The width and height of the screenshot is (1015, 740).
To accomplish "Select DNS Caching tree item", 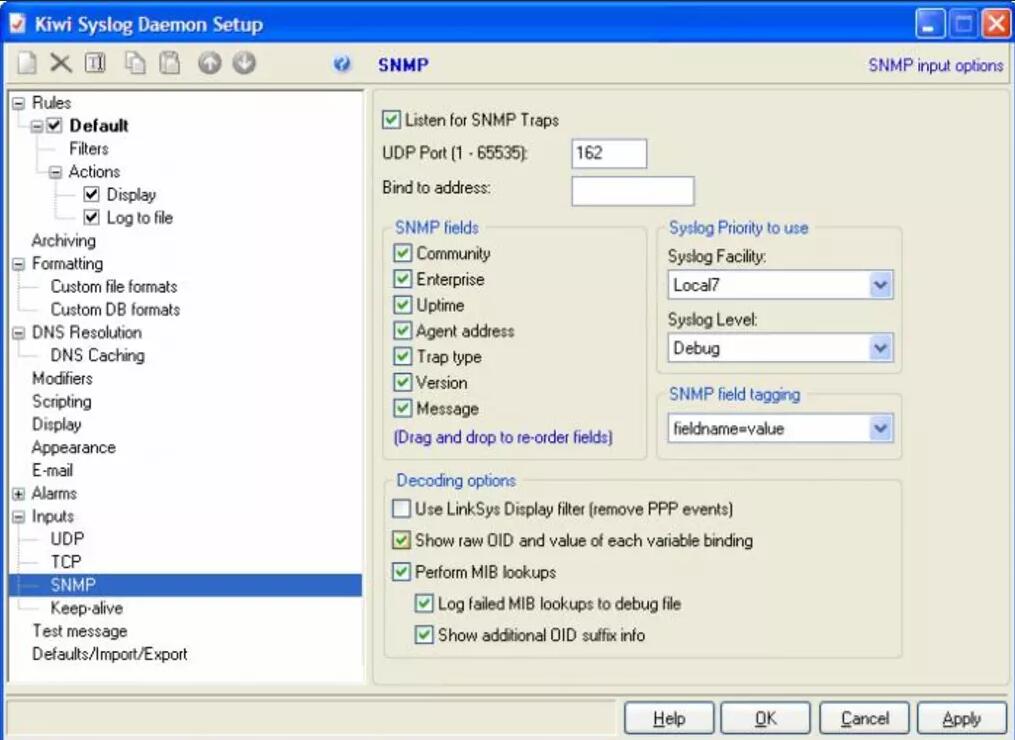I will pos(98,355).
